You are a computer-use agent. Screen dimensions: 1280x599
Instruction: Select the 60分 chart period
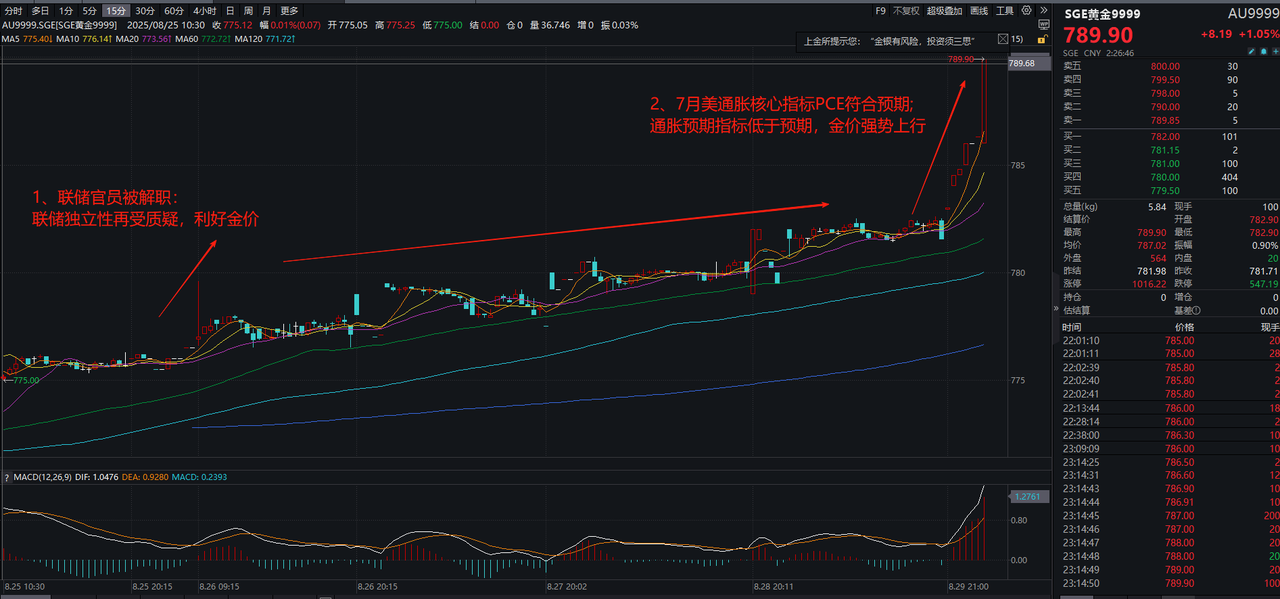click(173, 11)
